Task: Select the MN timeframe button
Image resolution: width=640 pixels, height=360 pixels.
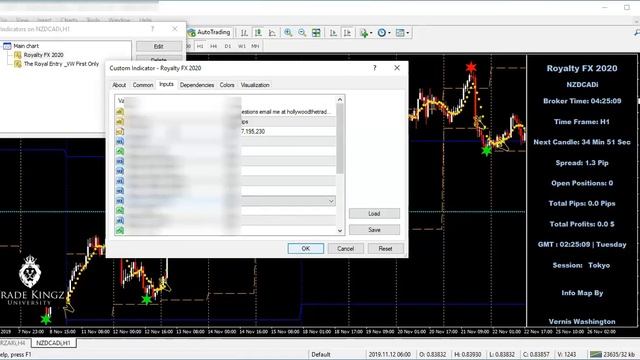Action: [x=255, y=46]
